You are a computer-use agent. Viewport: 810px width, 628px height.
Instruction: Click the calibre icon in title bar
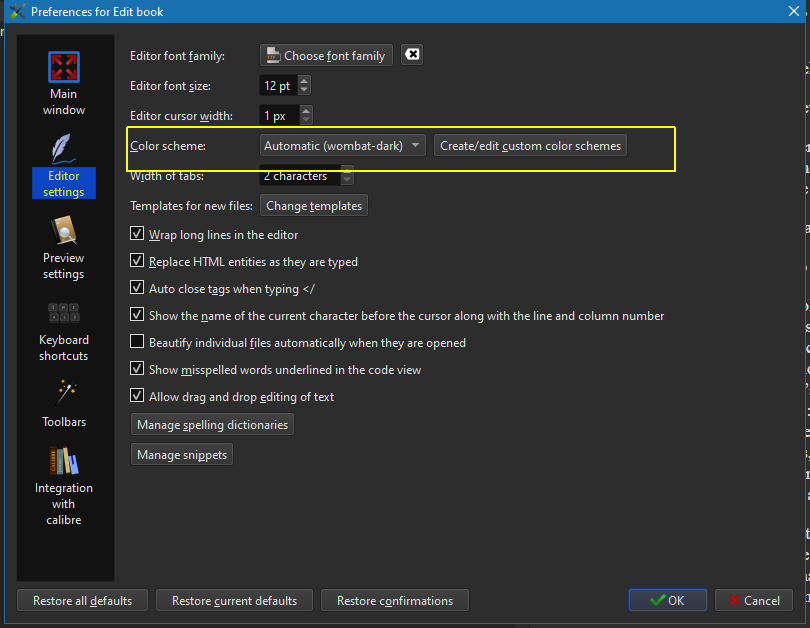(x=15, y=12)
